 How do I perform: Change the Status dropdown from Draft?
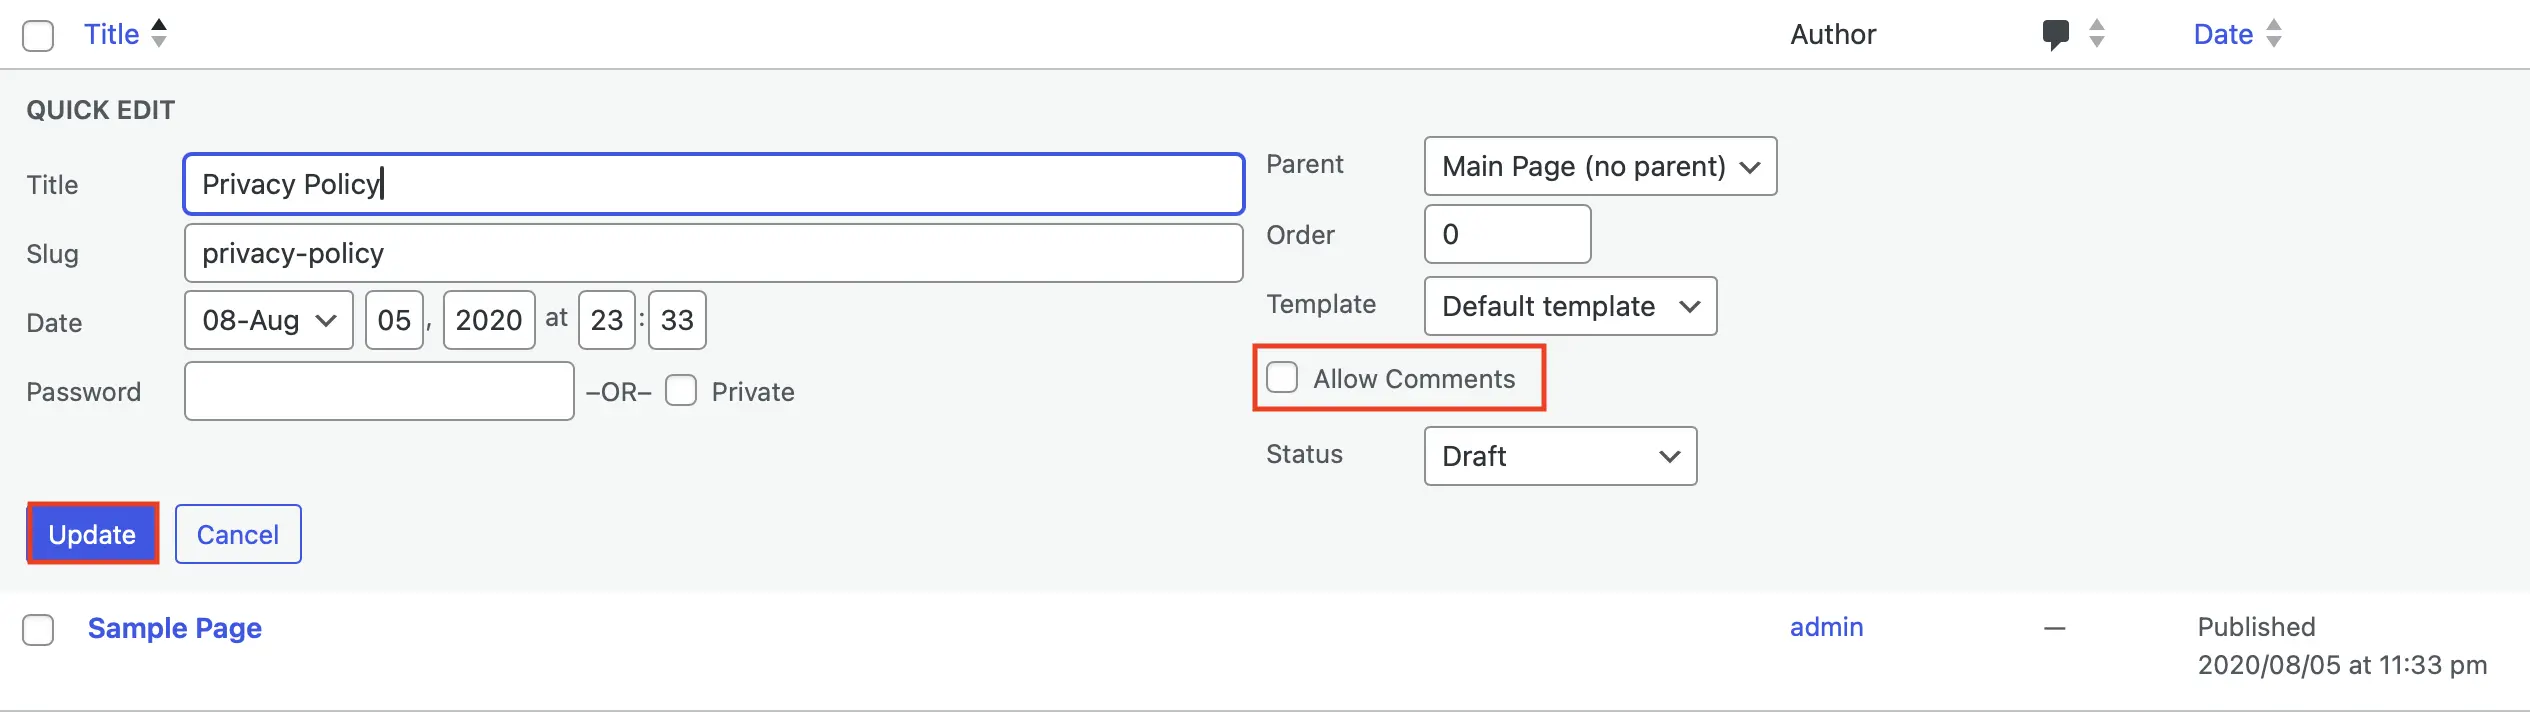(1559, 455)
